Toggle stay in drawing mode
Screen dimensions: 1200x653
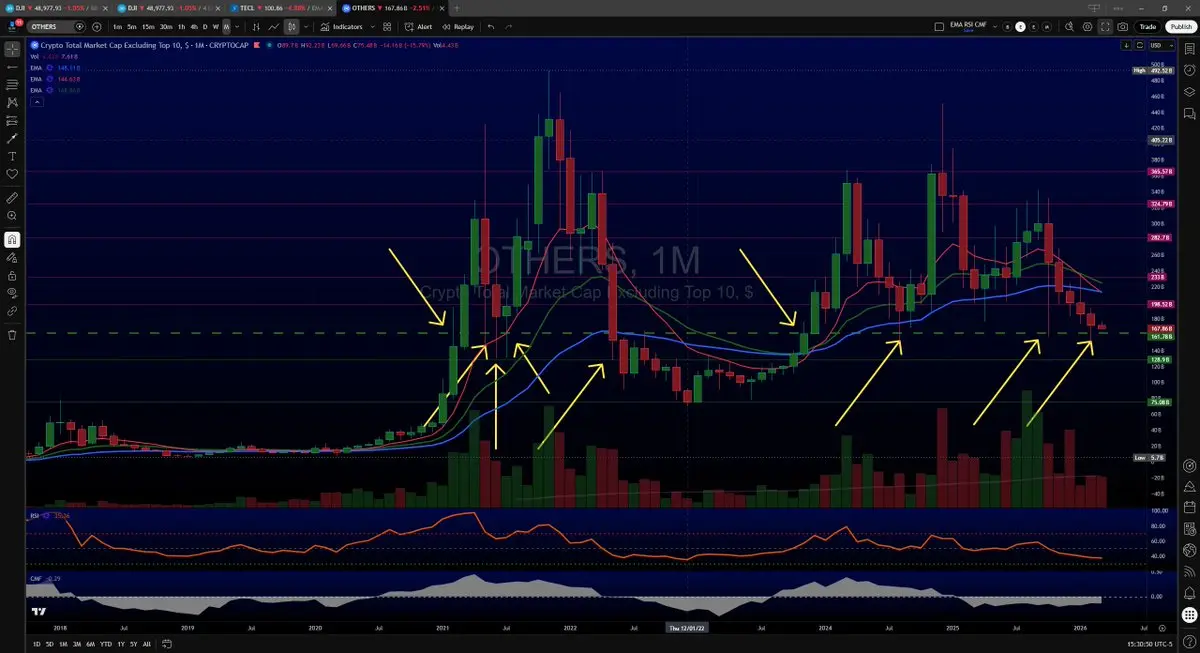coord(12,257)
